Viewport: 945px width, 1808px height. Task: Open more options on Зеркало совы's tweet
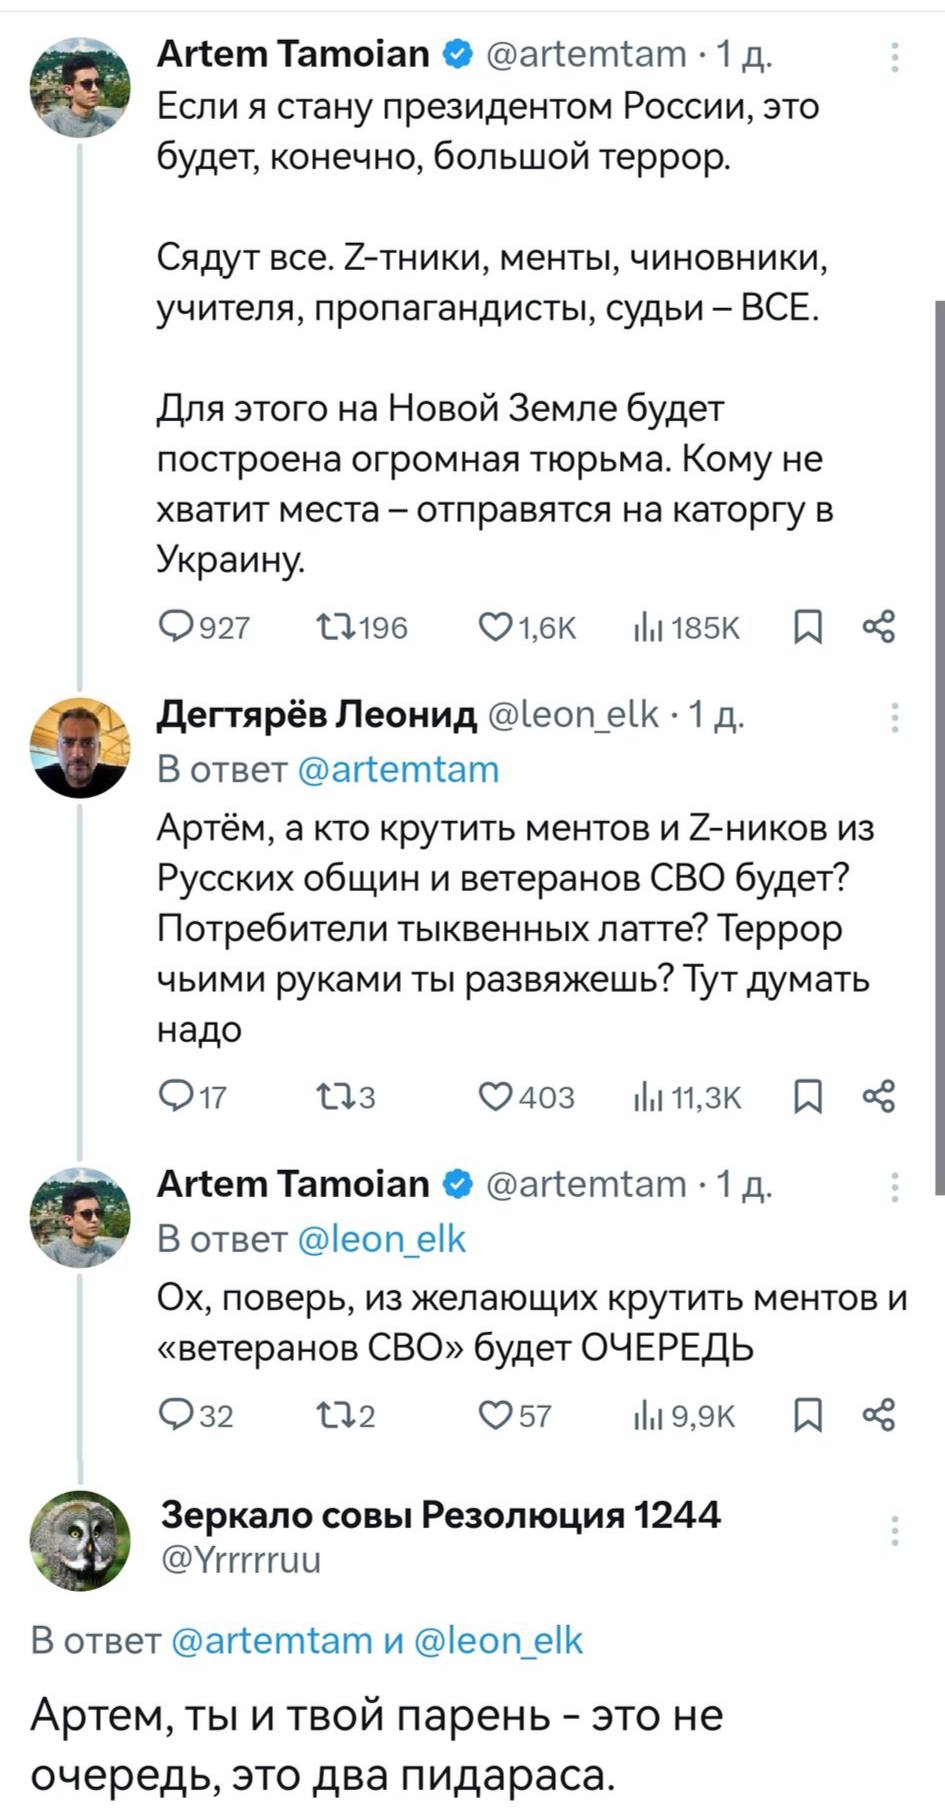[x=894, y=1531]
